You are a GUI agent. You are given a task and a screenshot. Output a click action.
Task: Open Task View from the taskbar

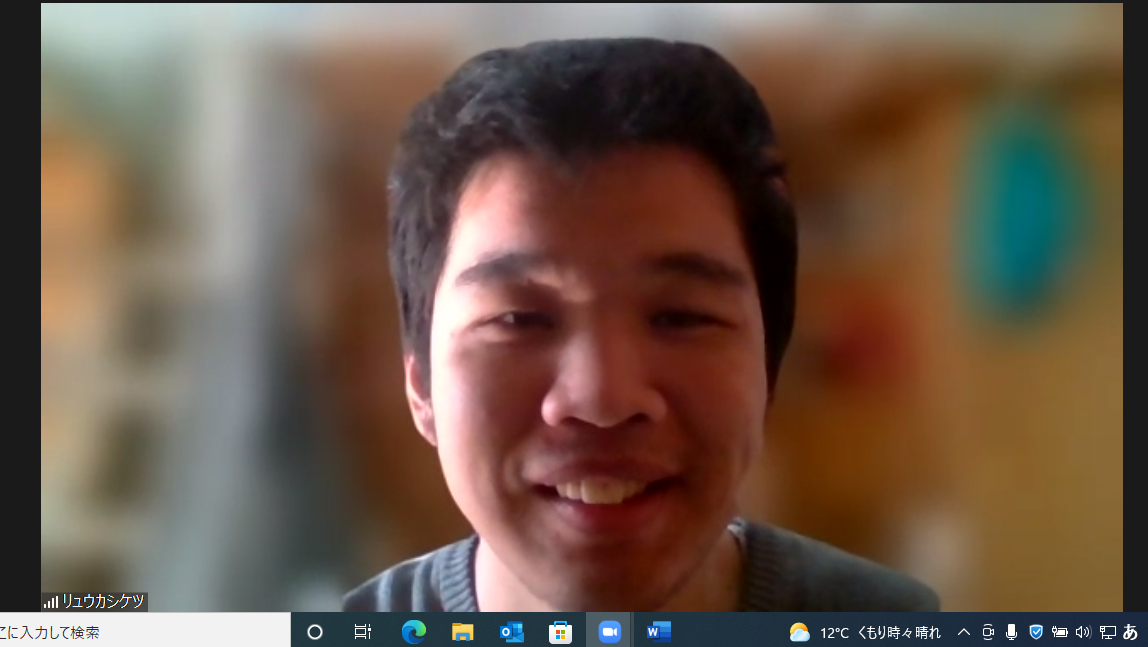pyautogui.click(x=362, y=632)
